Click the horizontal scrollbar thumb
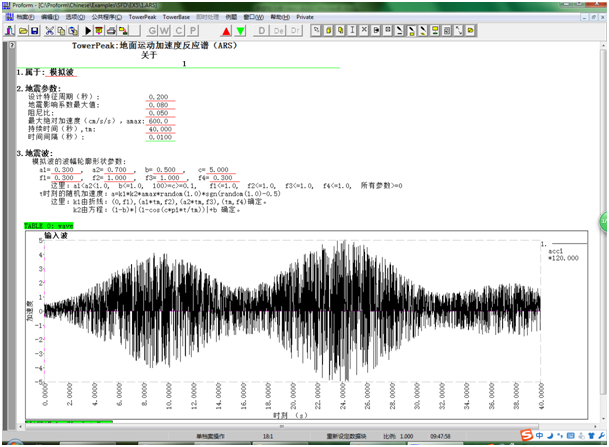 [282, 426]
